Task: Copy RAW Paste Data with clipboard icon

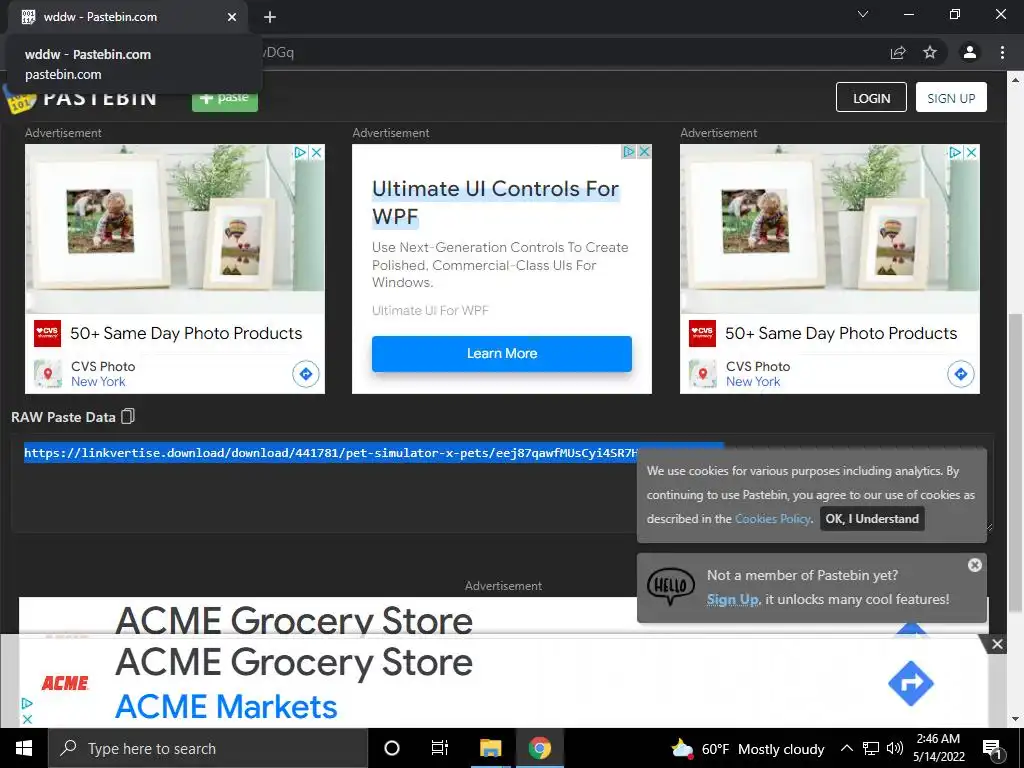Action: [128, 416]
